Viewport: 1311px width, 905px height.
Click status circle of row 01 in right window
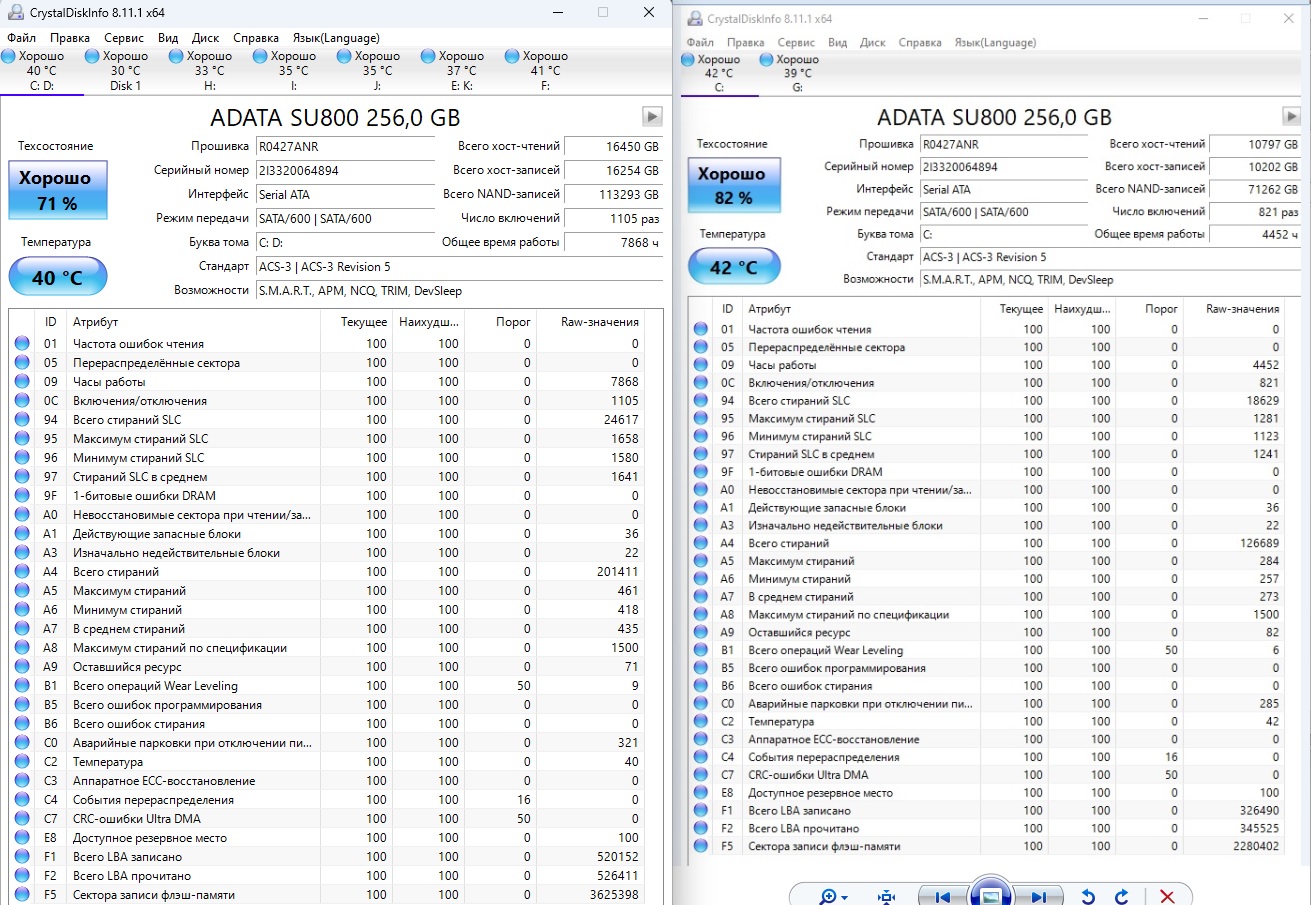point(700,329)
